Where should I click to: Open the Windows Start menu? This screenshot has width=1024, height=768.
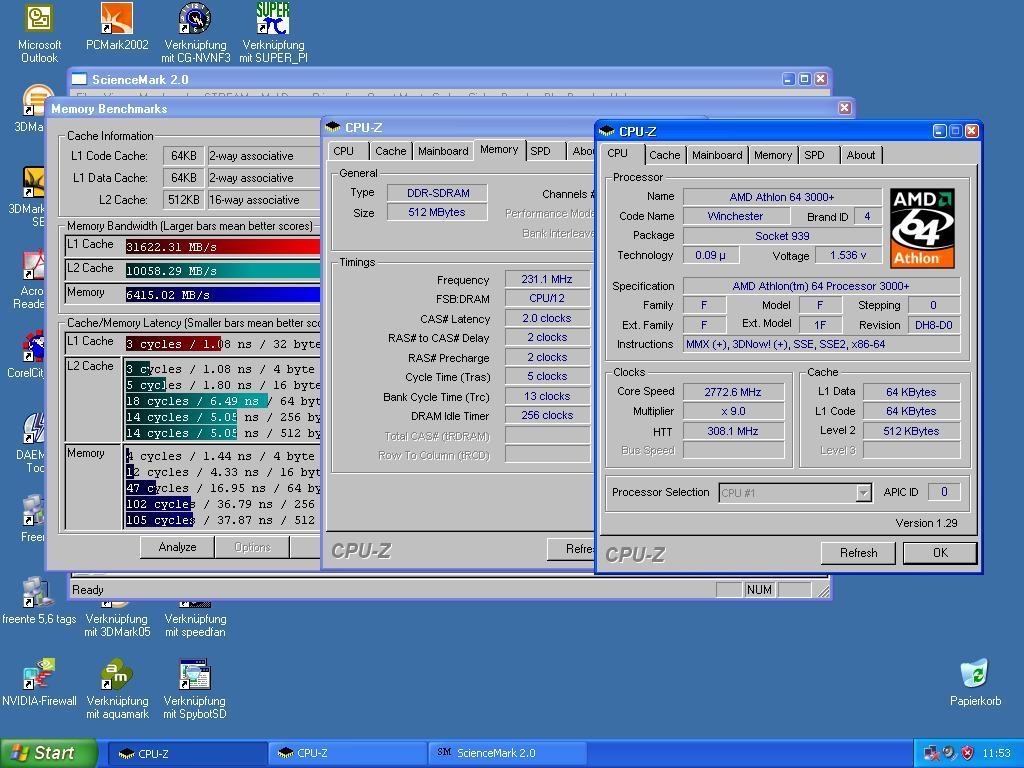point(49,753)
